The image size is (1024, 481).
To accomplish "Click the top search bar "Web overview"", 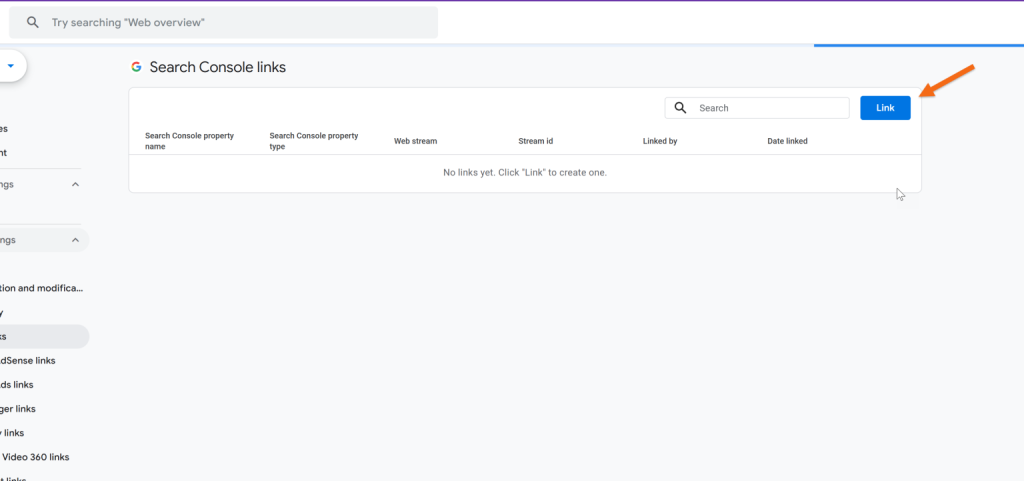I will [x=223, y=23].
